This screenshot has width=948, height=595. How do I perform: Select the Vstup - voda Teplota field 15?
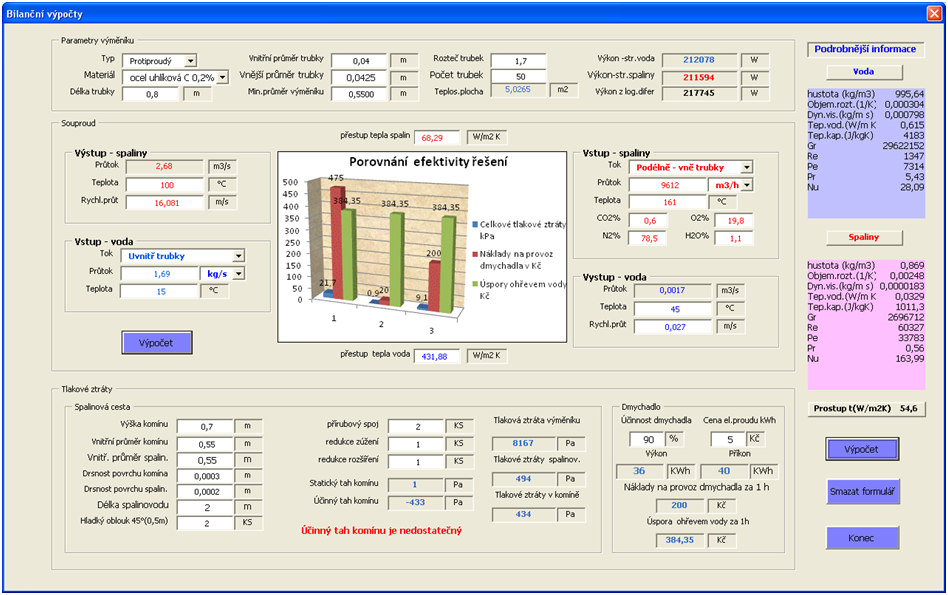coord(160,291)
